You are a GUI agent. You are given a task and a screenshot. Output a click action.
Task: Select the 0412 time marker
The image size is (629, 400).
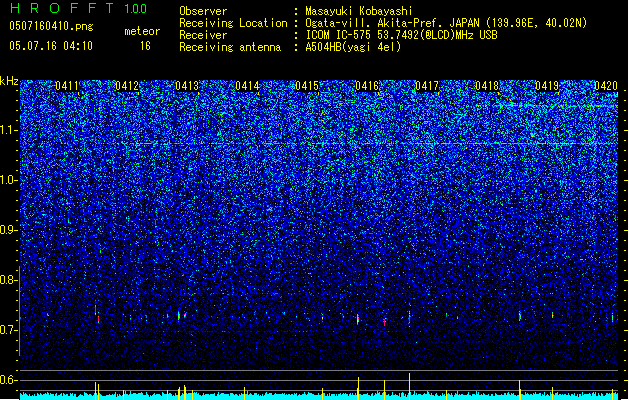tap(127, 86)
